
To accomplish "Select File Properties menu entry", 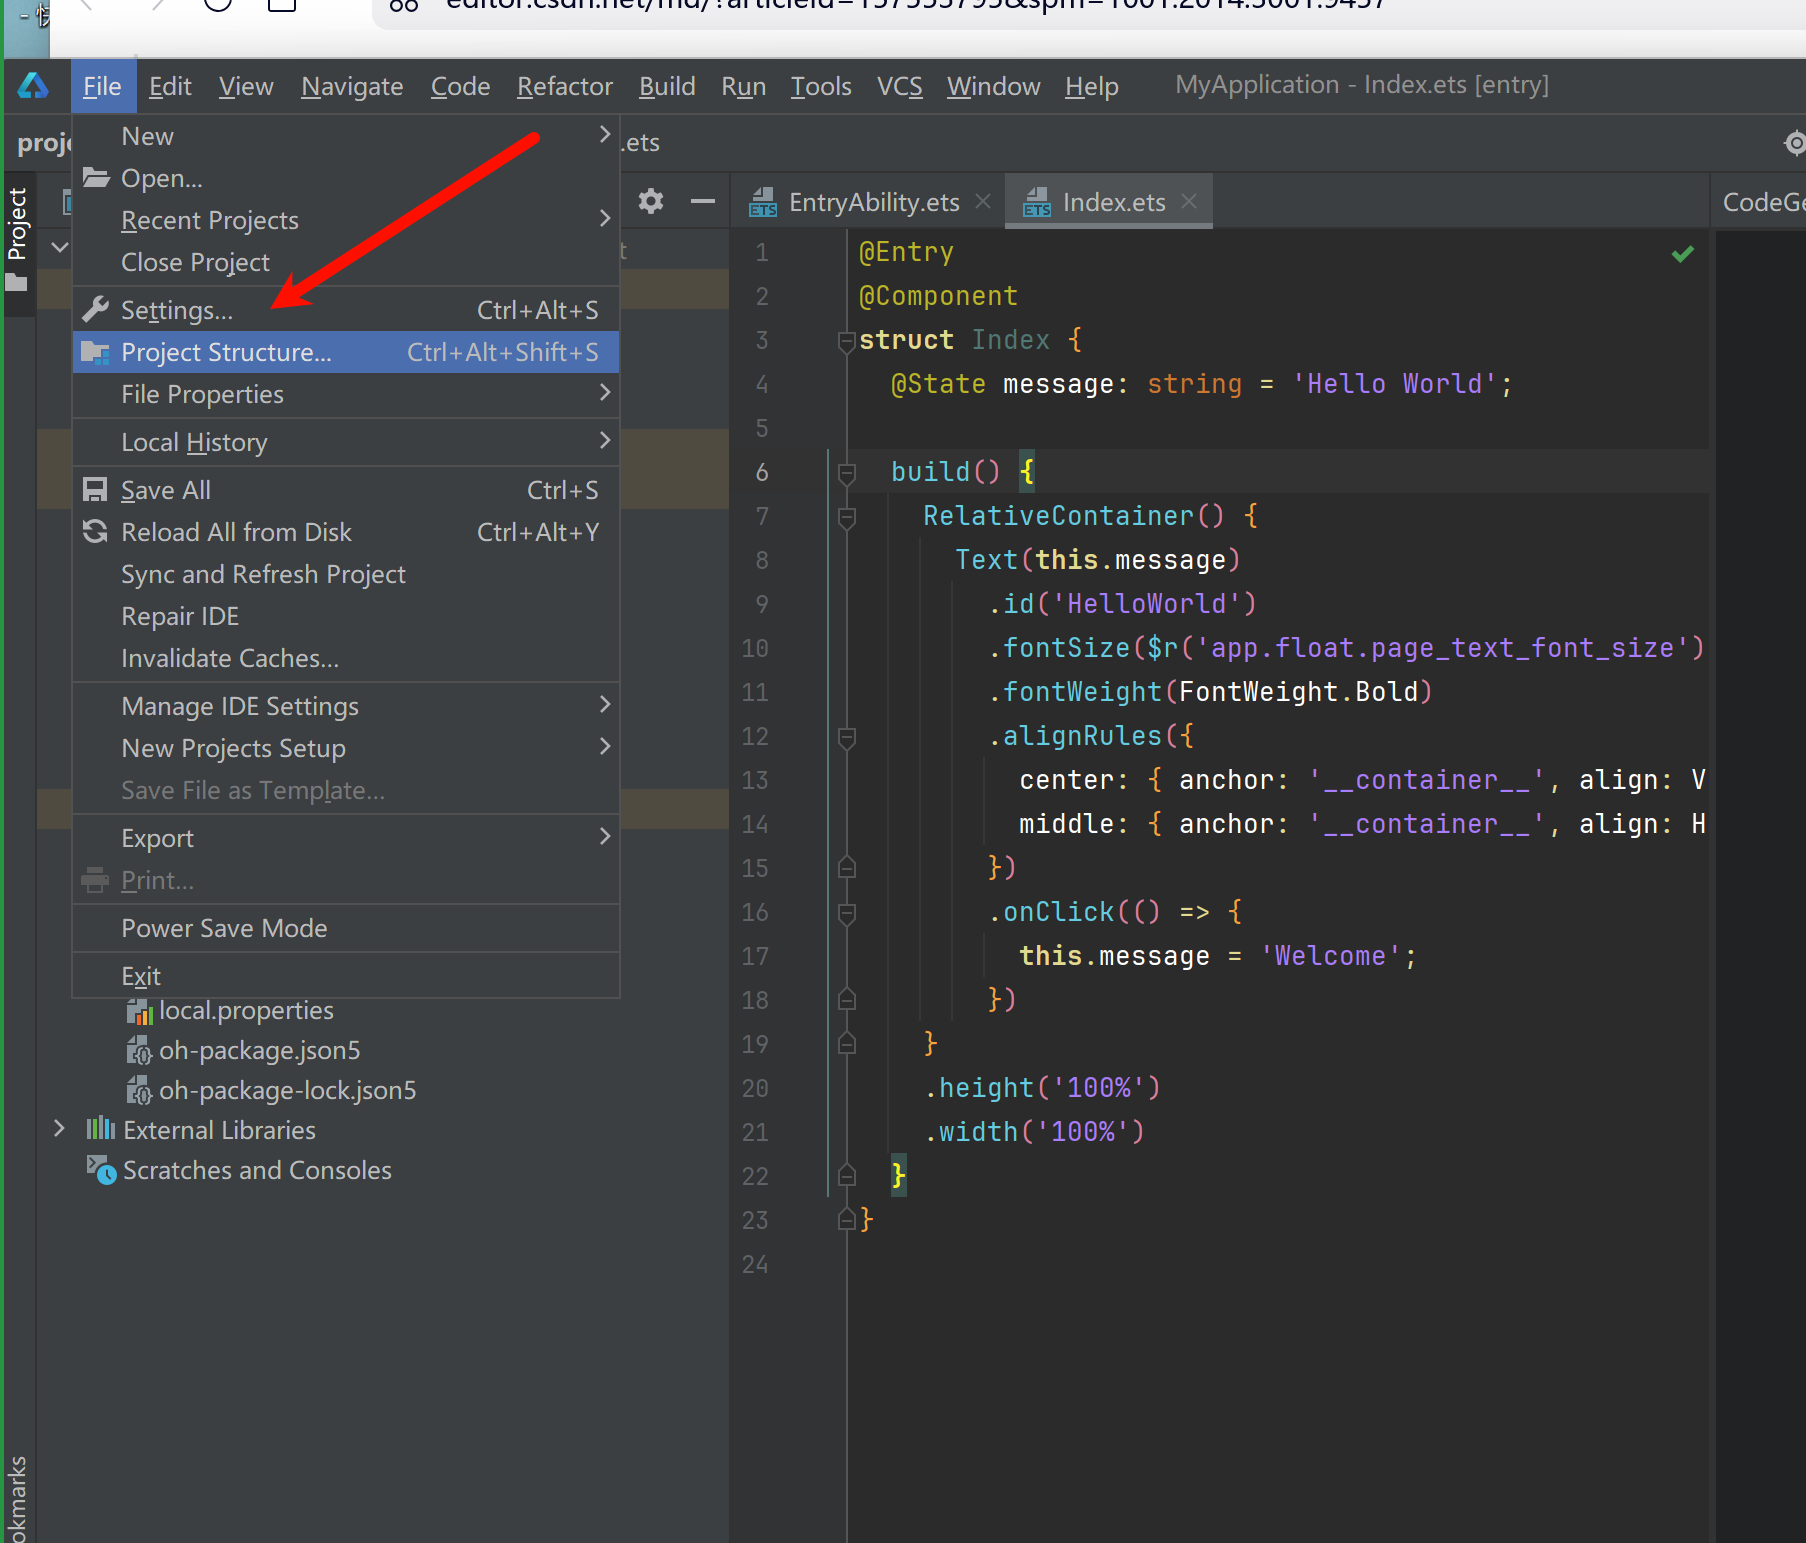I will (x=346, y=394).
